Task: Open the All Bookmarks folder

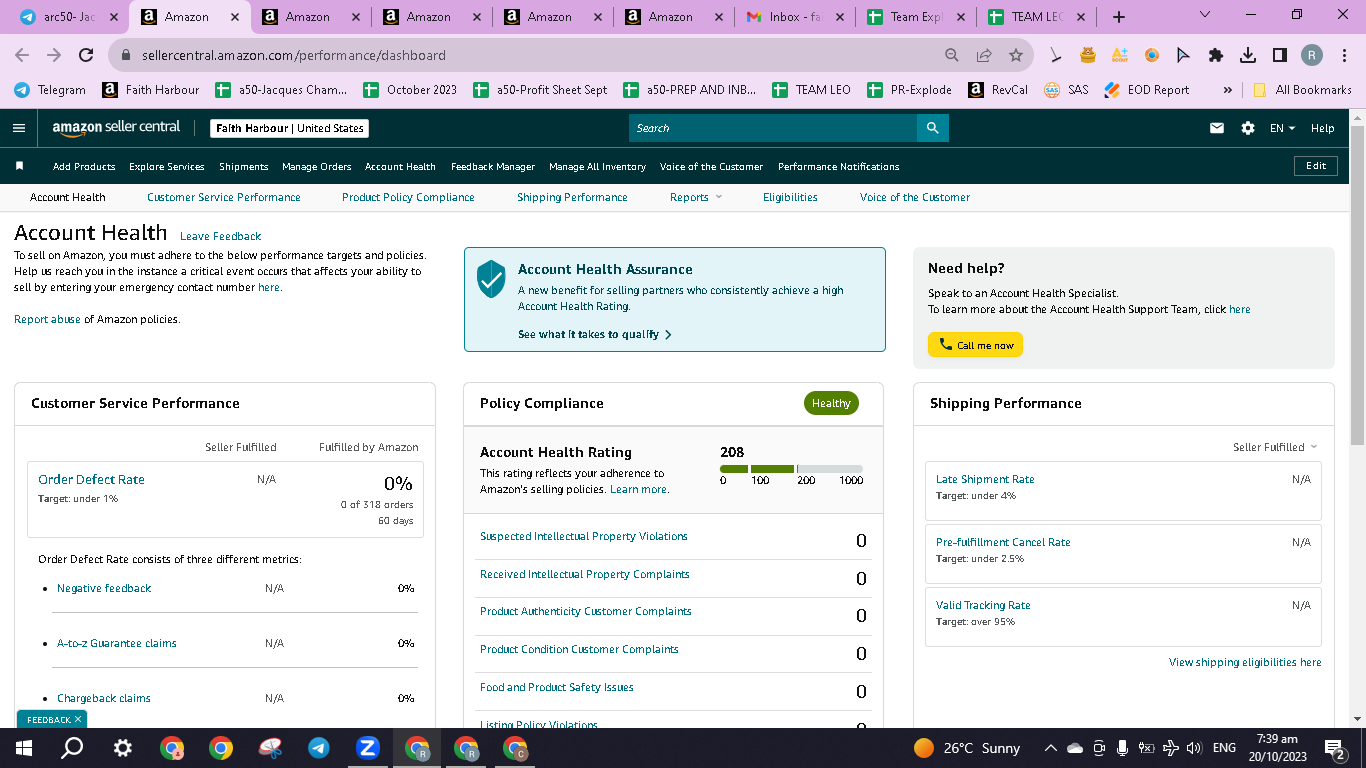Action: tap(1301, 90)
